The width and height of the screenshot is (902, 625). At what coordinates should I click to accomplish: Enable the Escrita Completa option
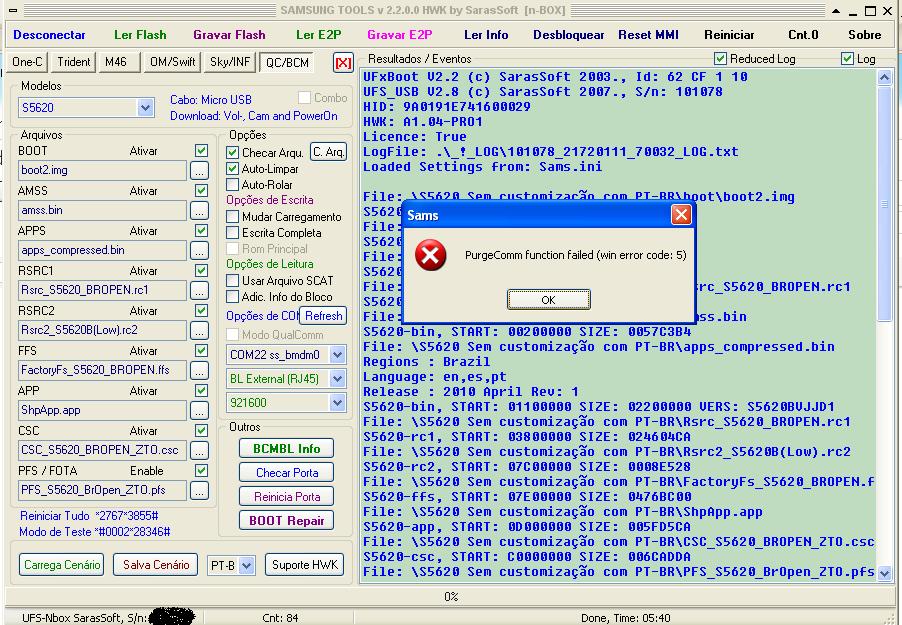(232, 233)
